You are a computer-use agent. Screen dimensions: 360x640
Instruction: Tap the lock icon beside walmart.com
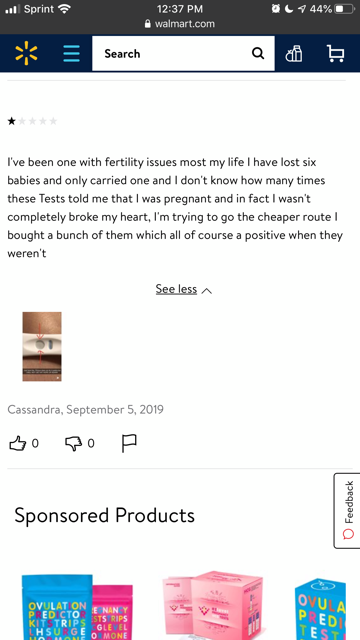(x=148, y=24)
